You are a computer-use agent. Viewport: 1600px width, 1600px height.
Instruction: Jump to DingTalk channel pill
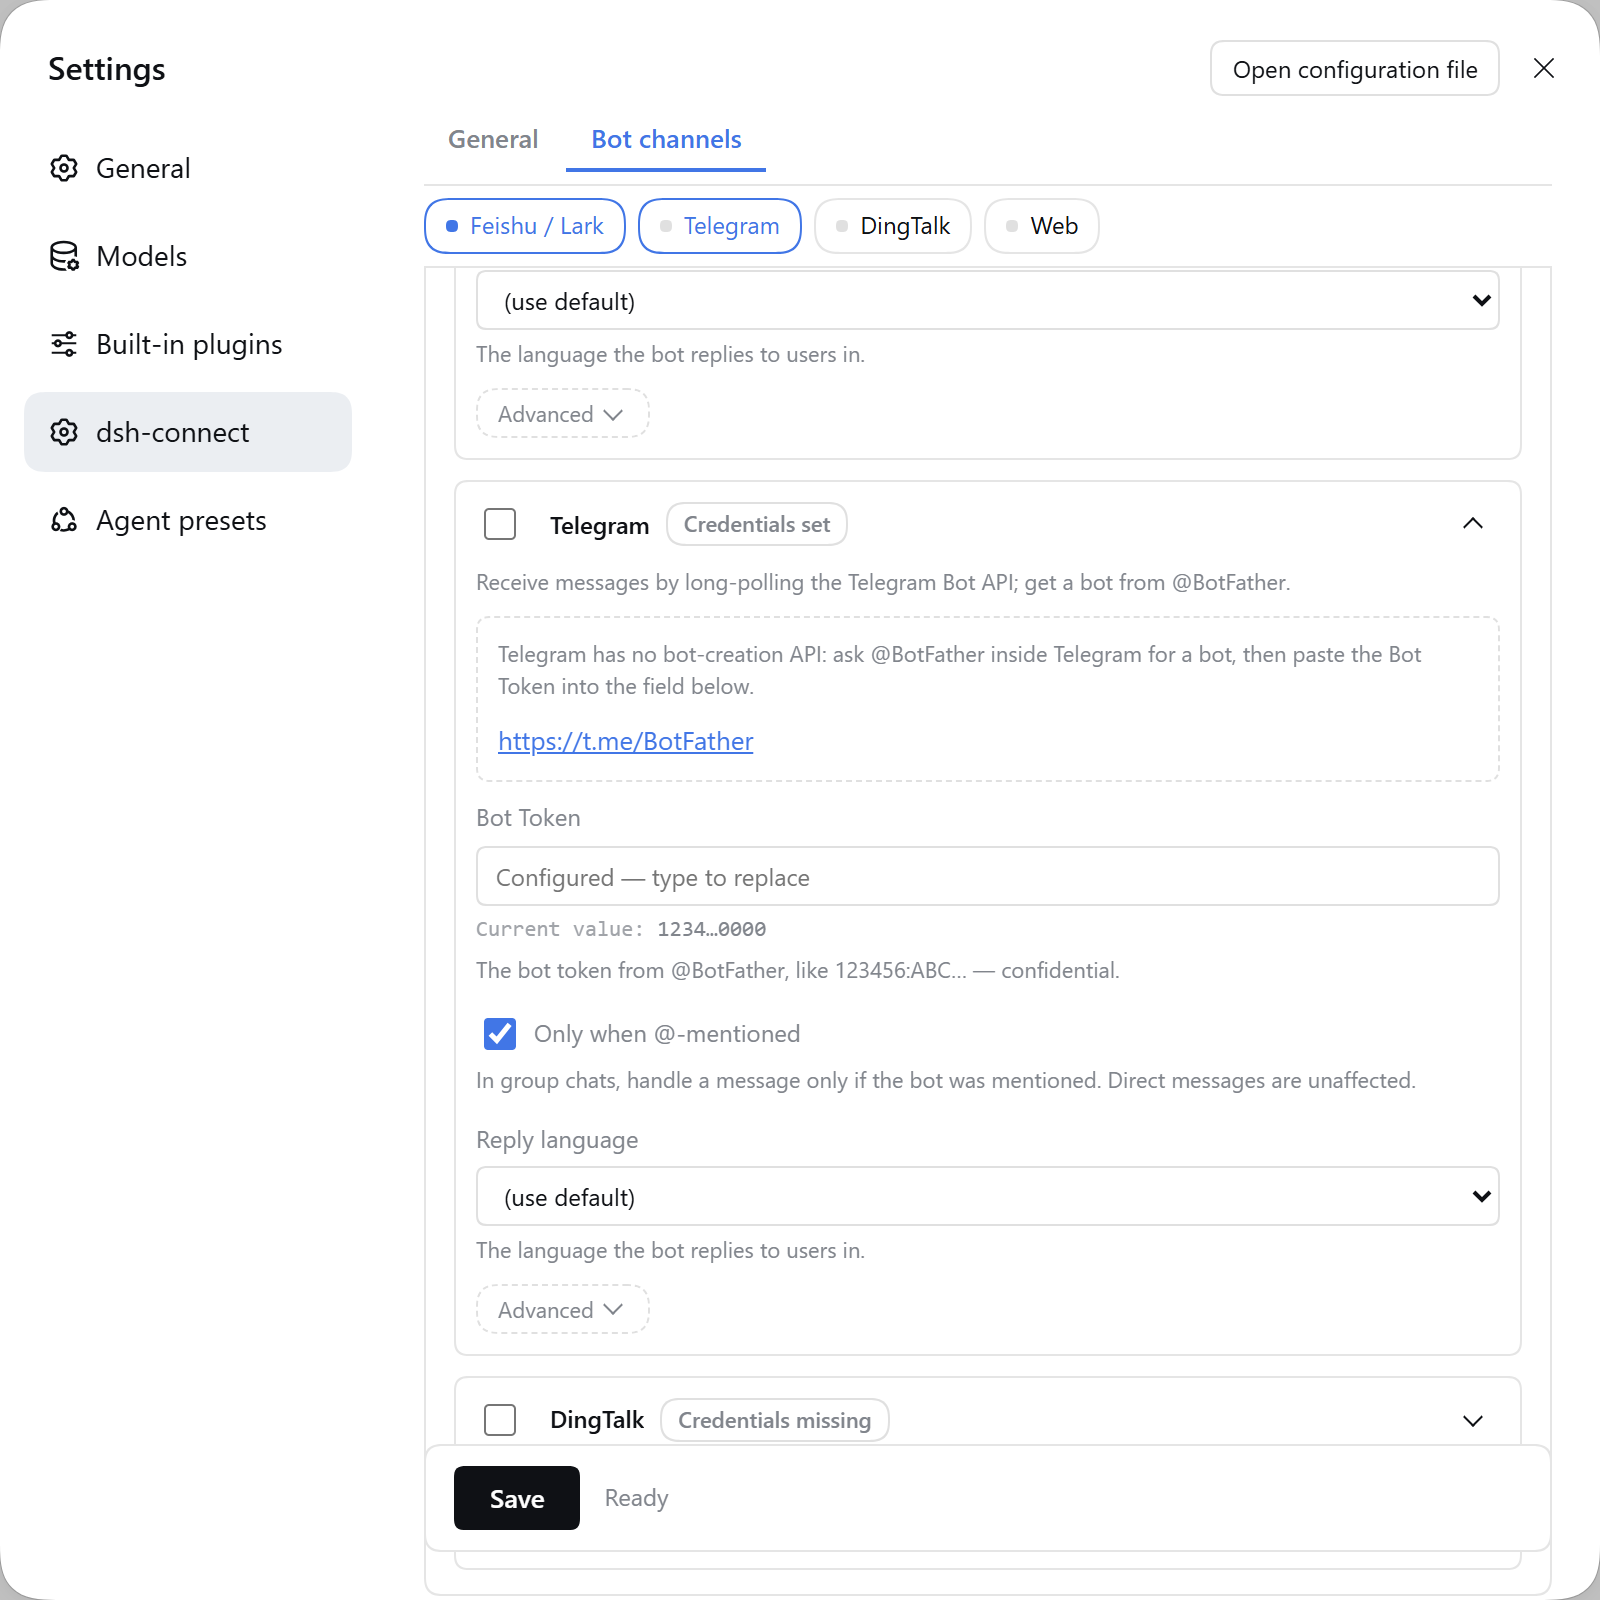click(x=893, y=226)
